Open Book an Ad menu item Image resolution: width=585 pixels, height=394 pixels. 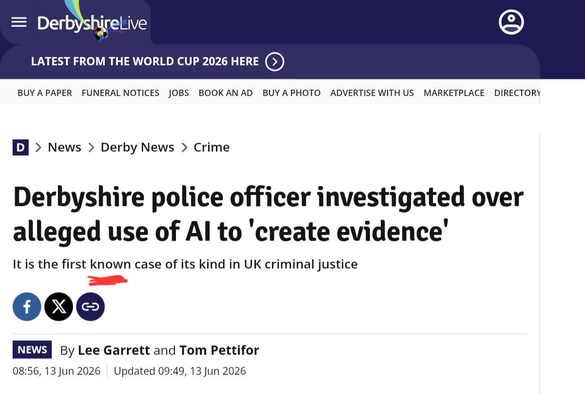[226, 93]
